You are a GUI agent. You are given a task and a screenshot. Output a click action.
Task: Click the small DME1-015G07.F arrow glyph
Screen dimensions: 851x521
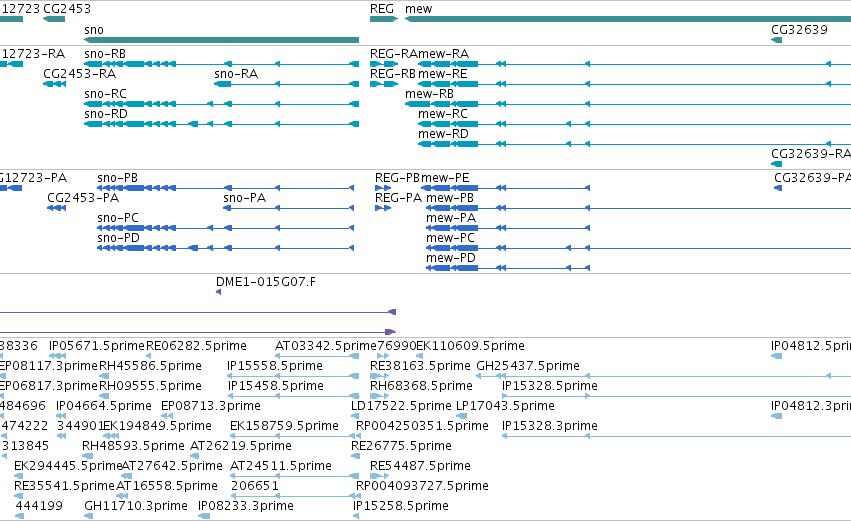218,293
